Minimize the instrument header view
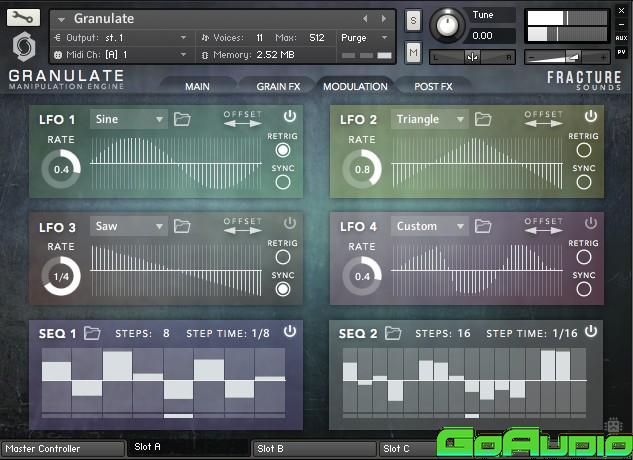 (621, 25)
